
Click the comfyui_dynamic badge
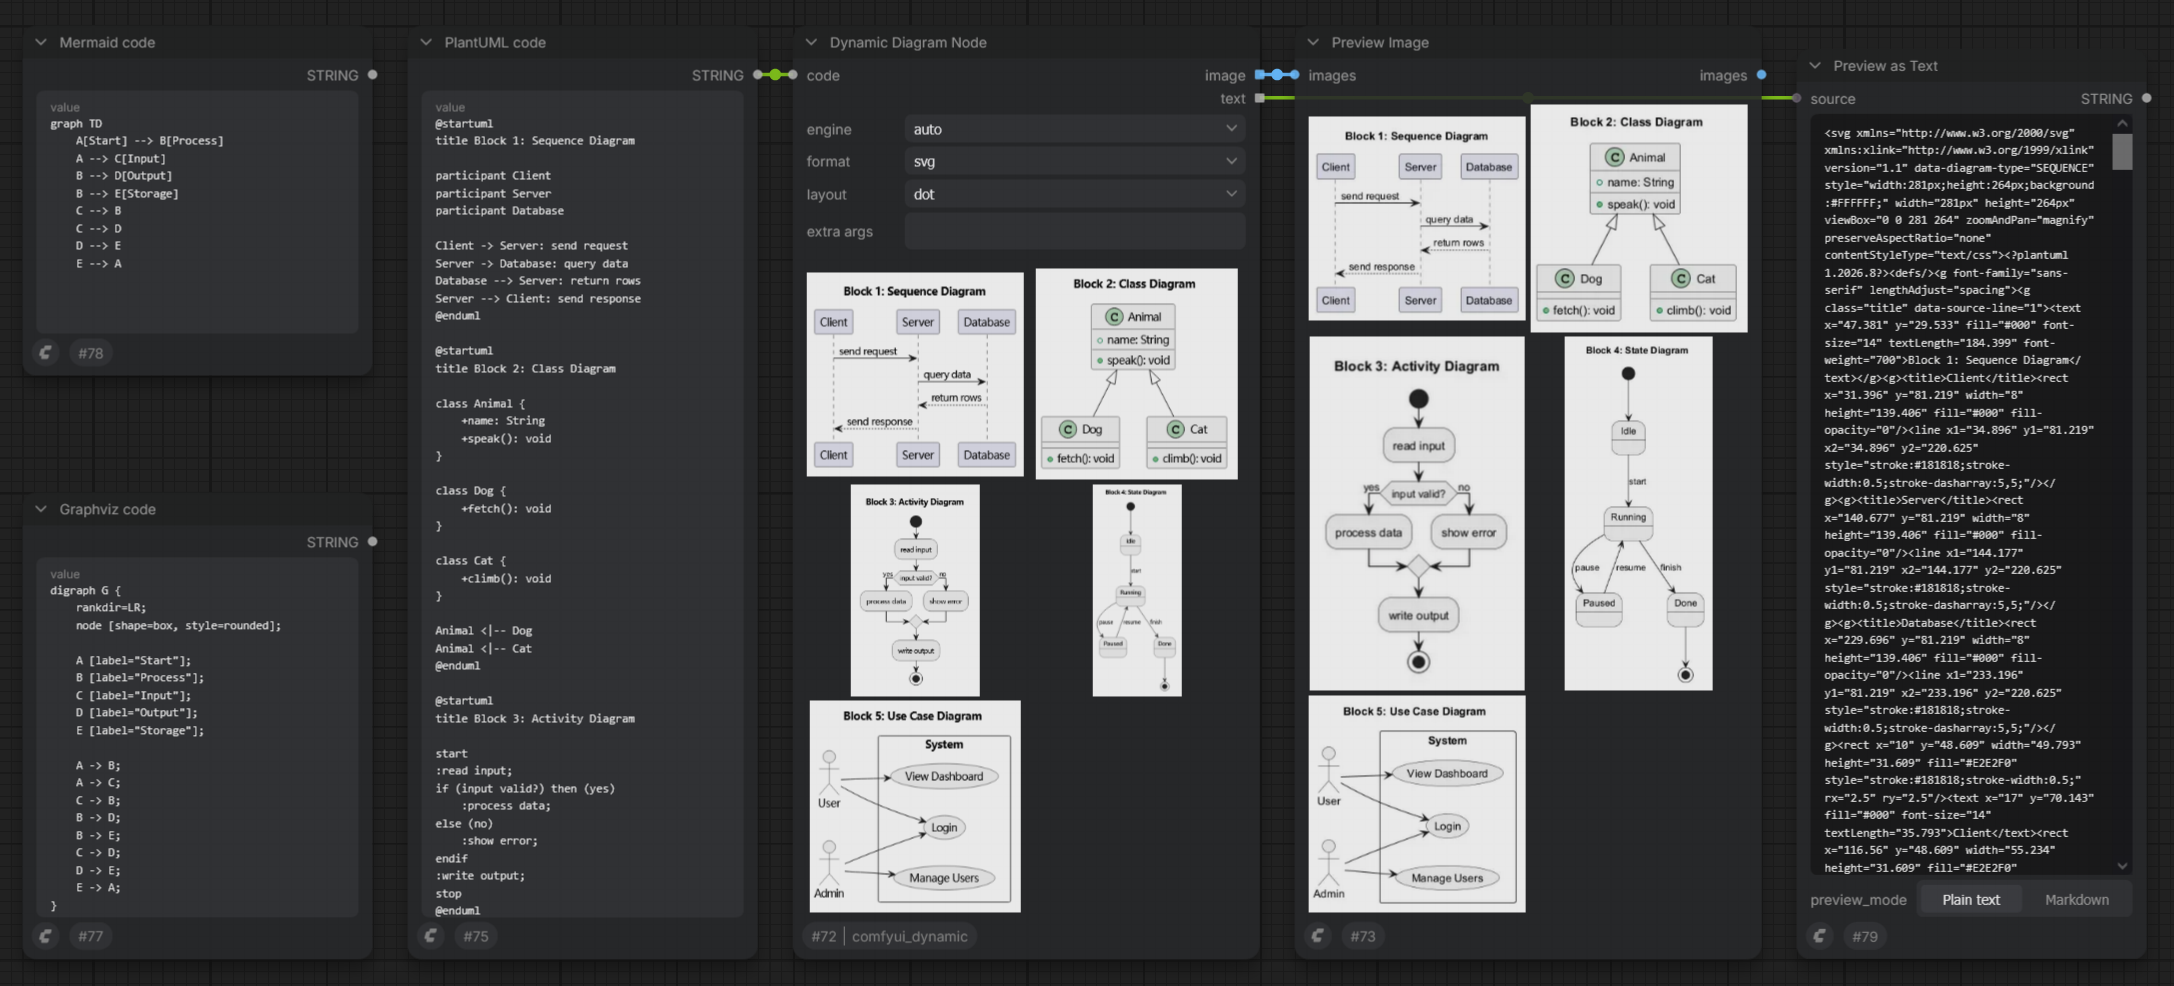(909, 936)
